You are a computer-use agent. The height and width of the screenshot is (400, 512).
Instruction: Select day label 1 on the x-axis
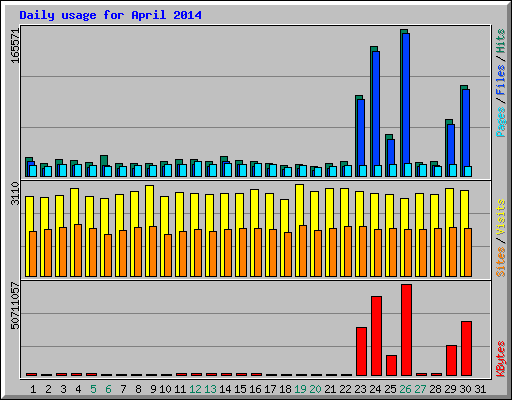[33, 389]
